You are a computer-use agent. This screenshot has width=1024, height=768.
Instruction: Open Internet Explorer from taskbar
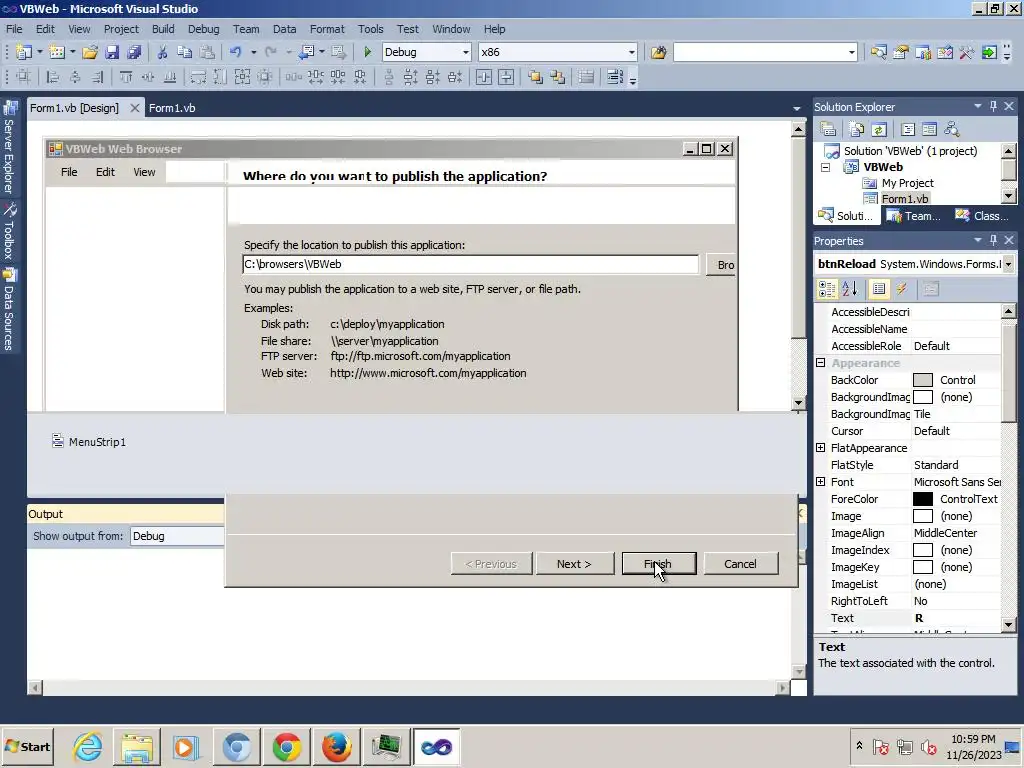(88, 746)
